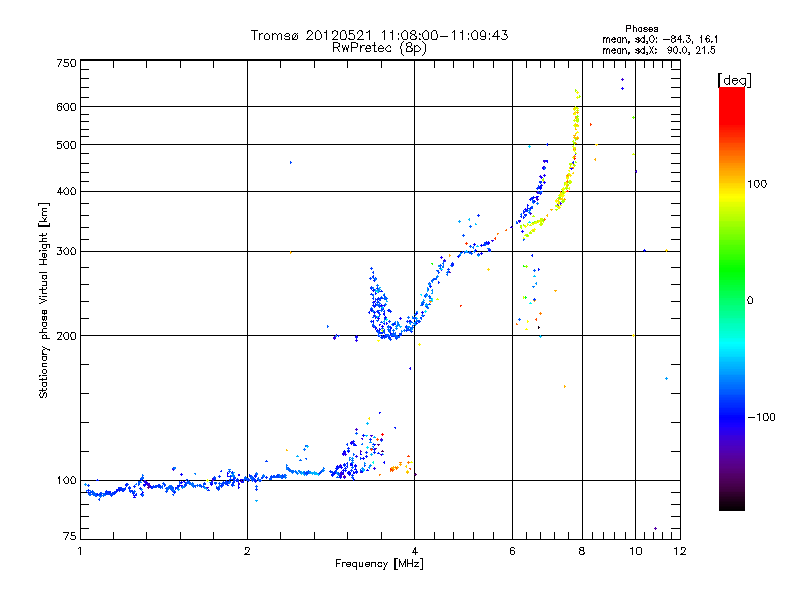Image resolution: width=800 pixels, height=600 pixels.
Task: Click y-axis tick label '600'
Action: point(67,107)
